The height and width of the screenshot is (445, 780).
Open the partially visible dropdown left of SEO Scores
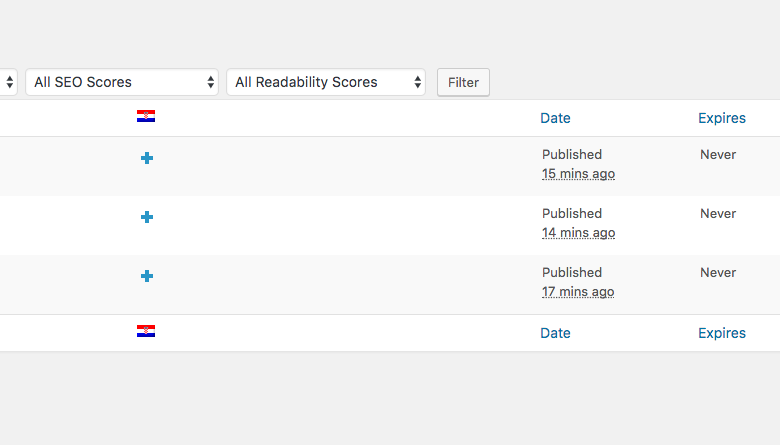8,82
